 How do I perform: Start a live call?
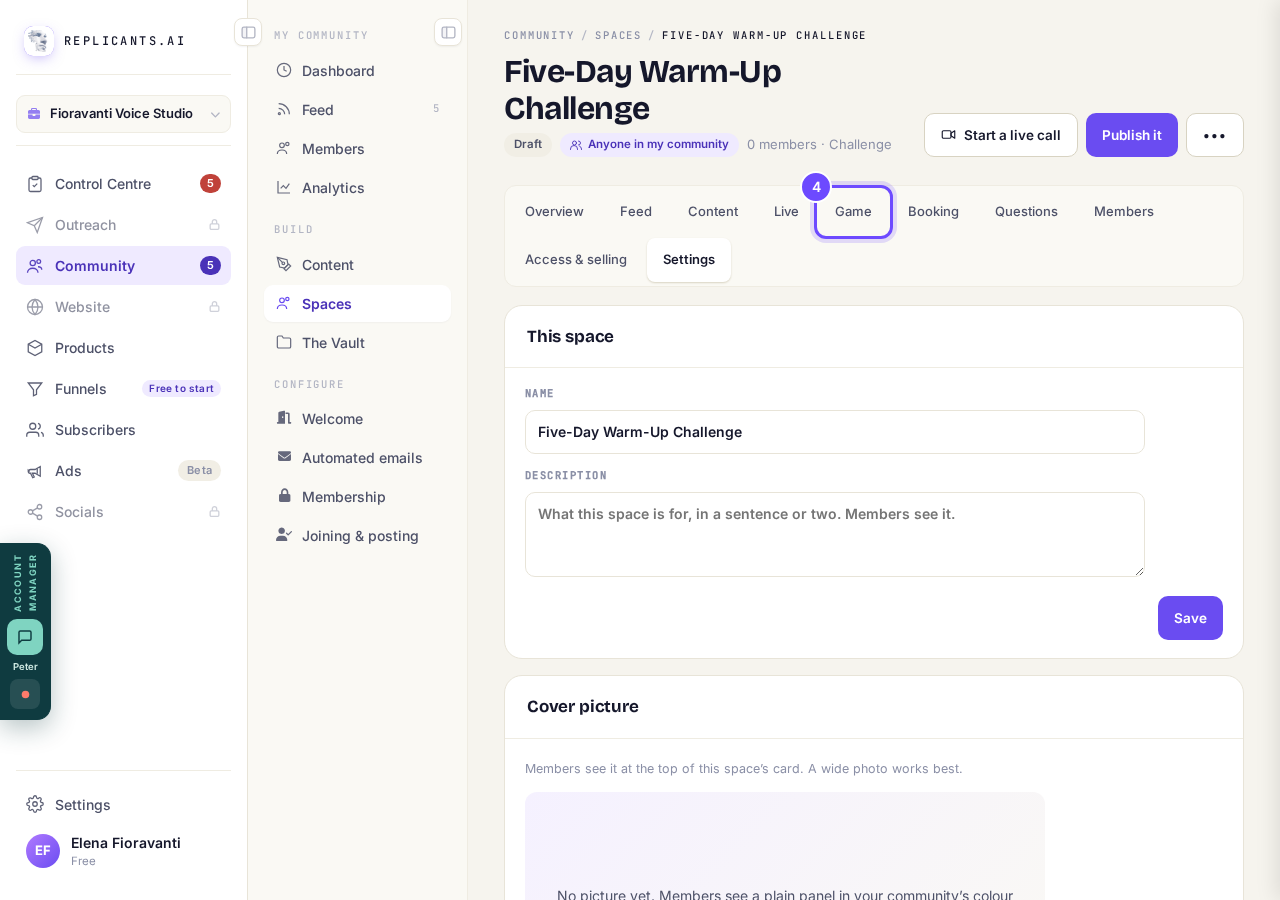coord(1001,135)
